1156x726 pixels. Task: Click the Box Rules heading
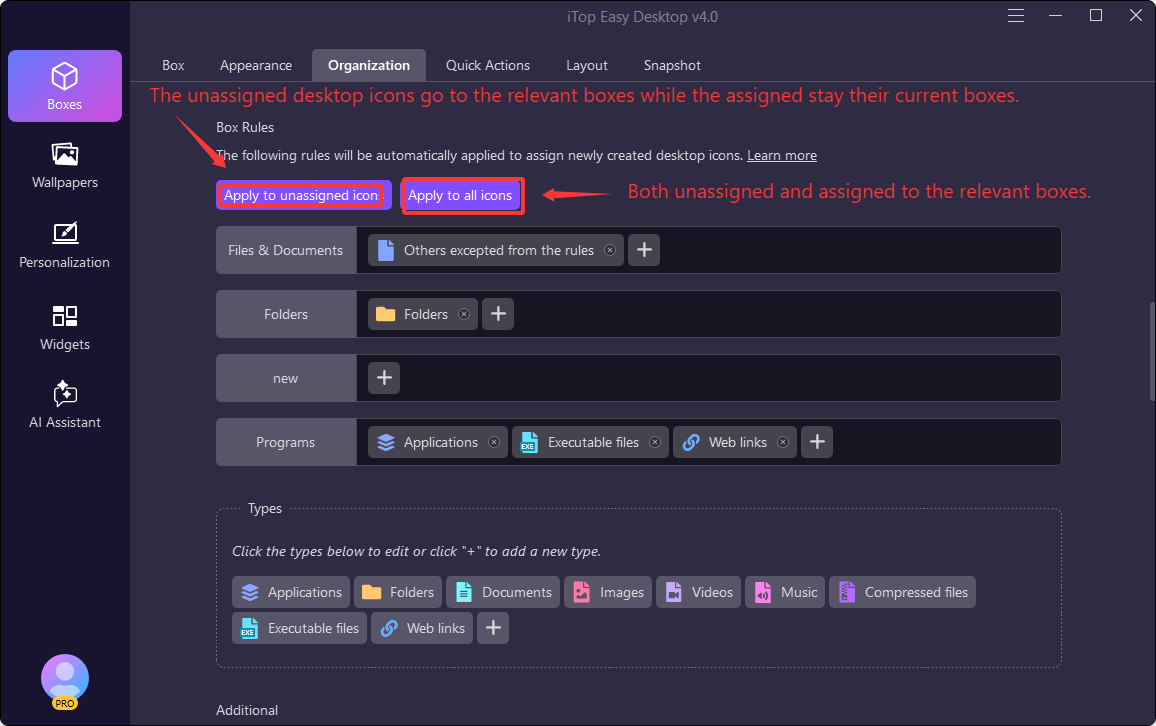point(245,128)
